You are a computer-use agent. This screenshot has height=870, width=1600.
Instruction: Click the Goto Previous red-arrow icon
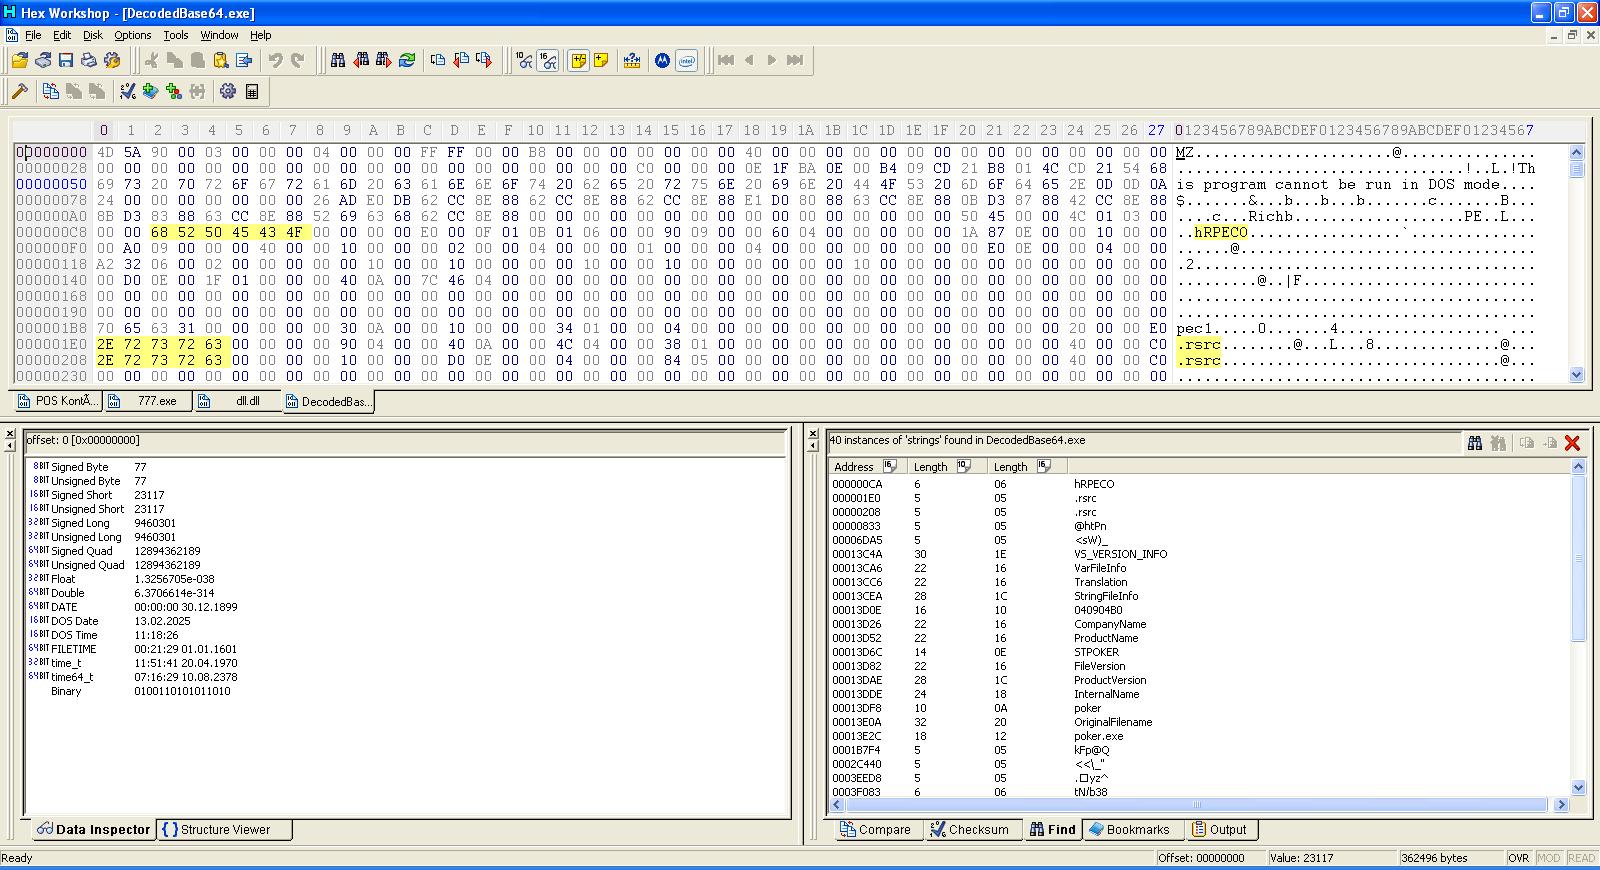pos(461,60)
